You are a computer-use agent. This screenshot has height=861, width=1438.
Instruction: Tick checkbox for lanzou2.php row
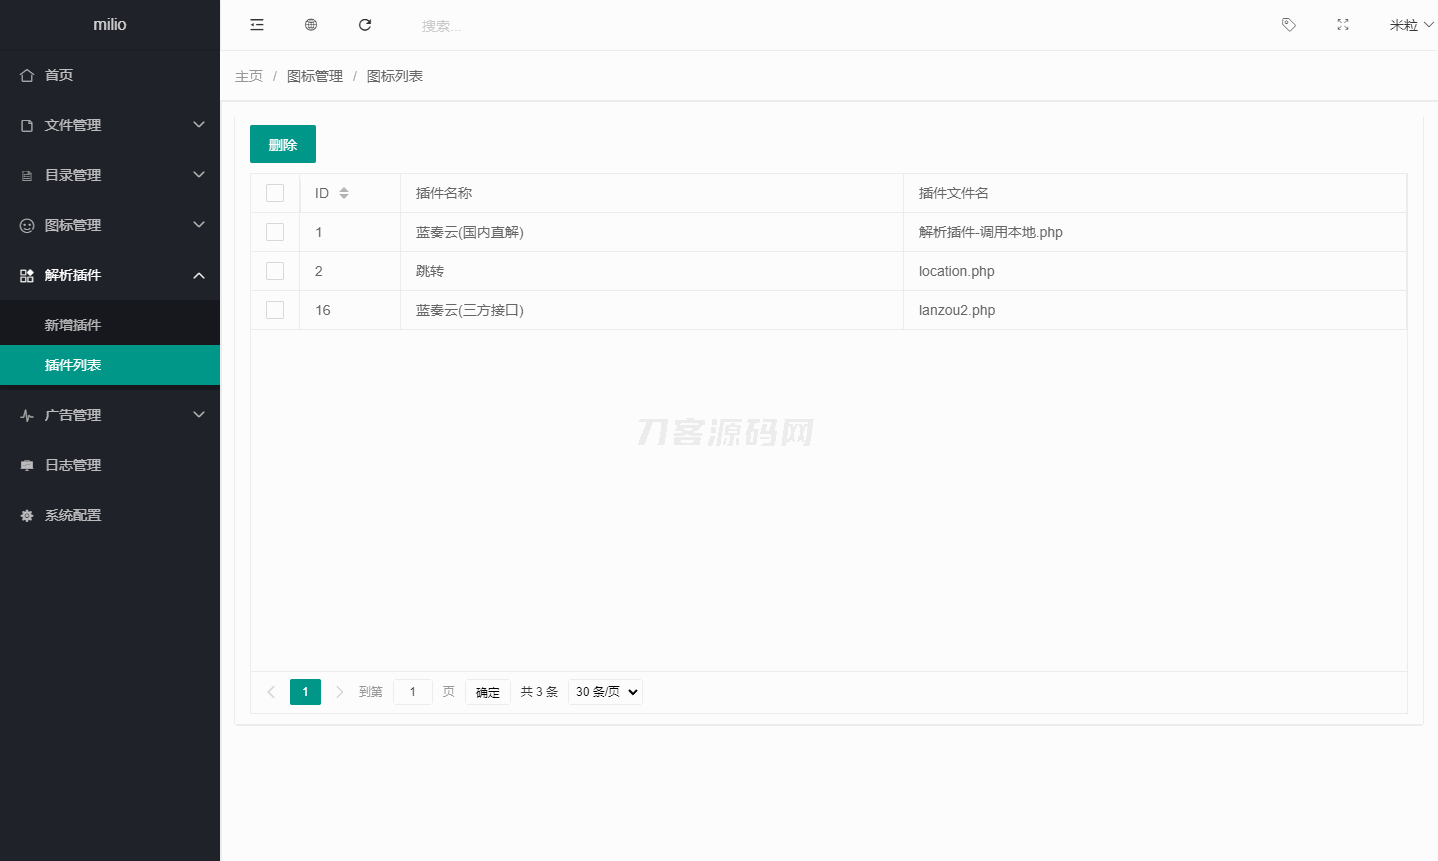coord(275,310)
